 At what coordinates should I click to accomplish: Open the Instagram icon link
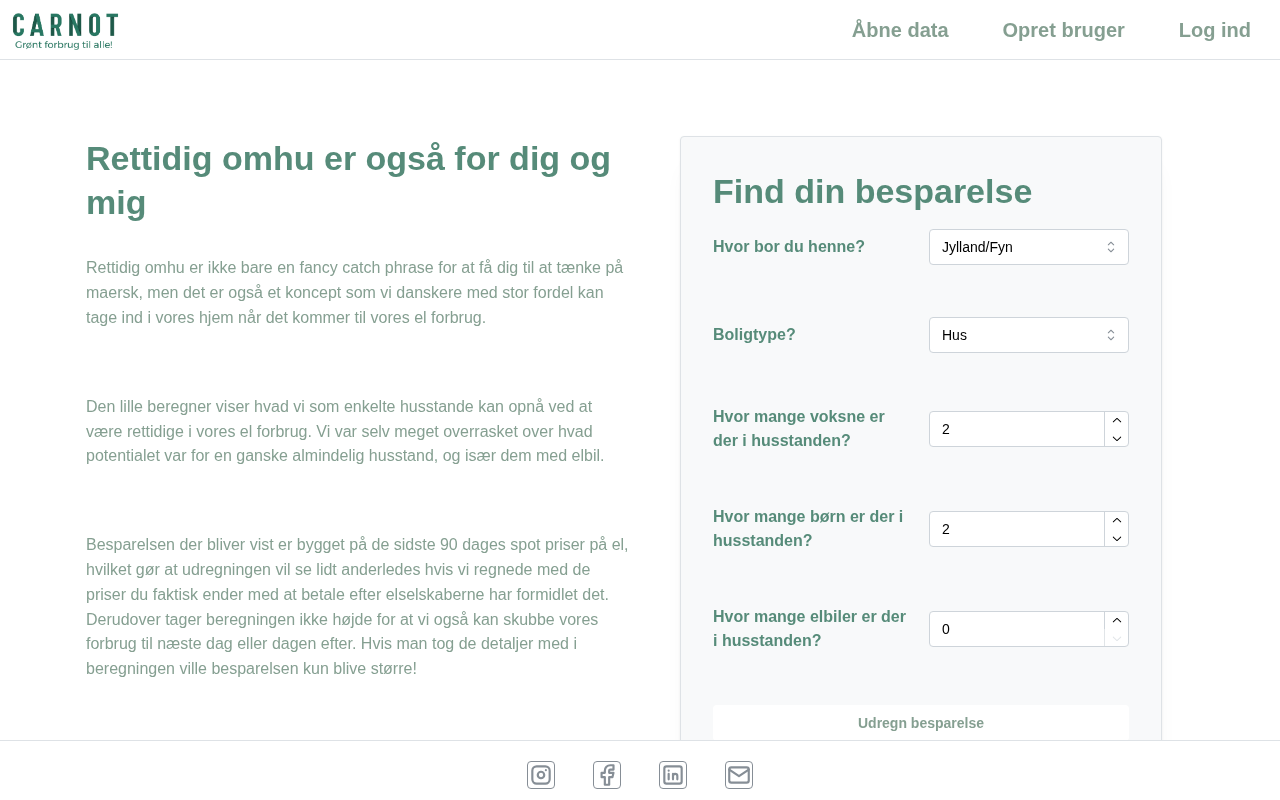click(541, 775)
